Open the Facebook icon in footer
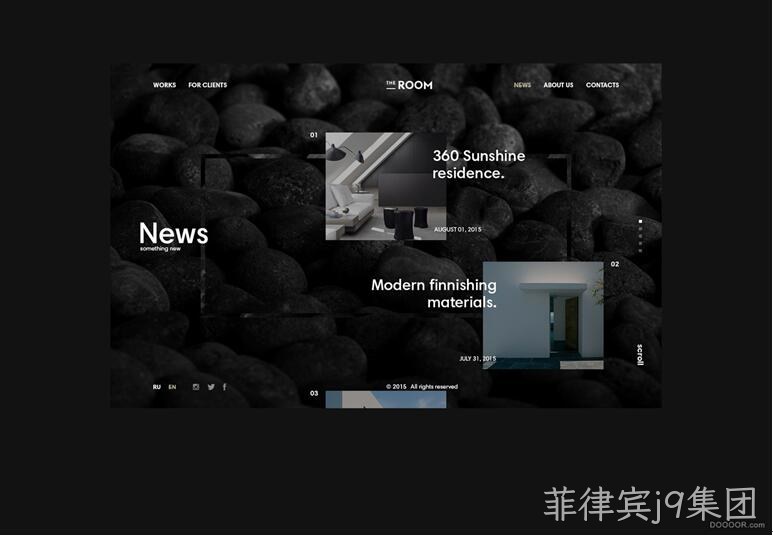773x536 pixels. 225,387
